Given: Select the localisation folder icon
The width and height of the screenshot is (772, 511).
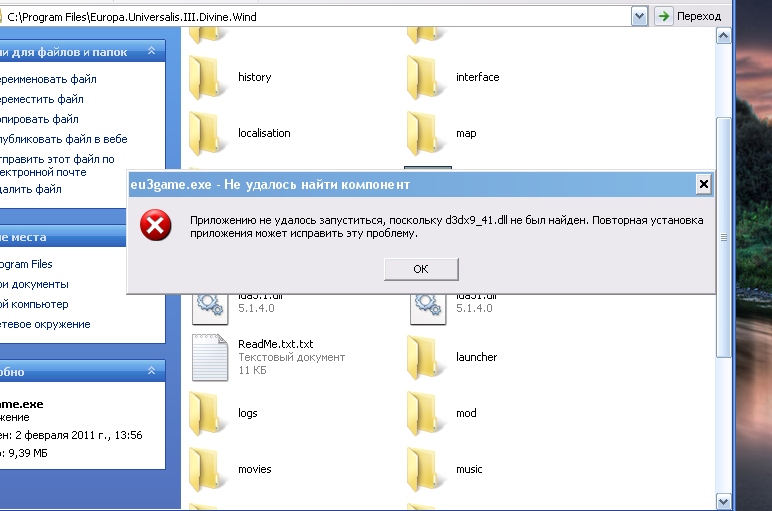Looking at the screenshot, I should [x=207, y=133].
